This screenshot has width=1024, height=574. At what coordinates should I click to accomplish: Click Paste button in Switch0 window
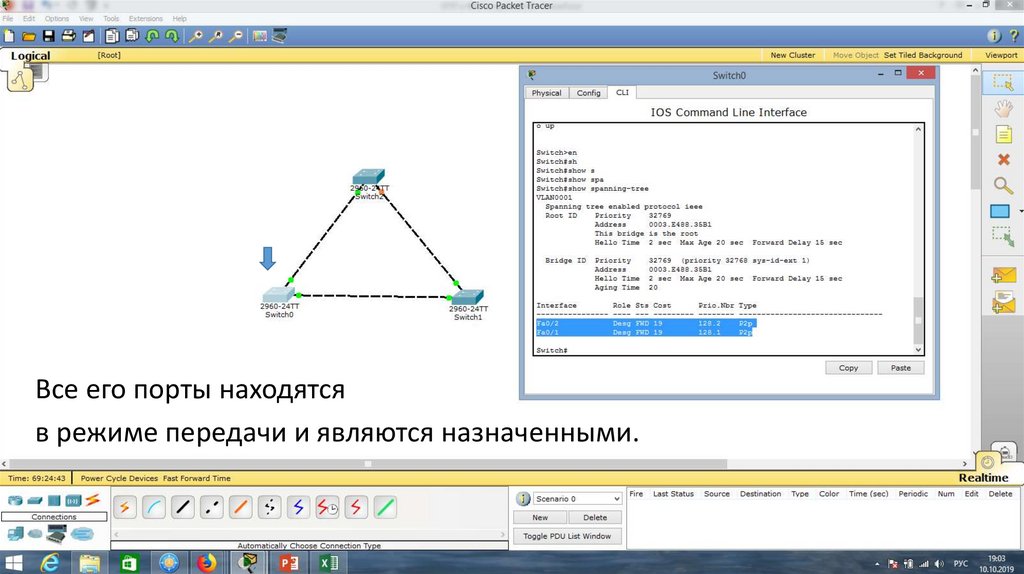901,368
